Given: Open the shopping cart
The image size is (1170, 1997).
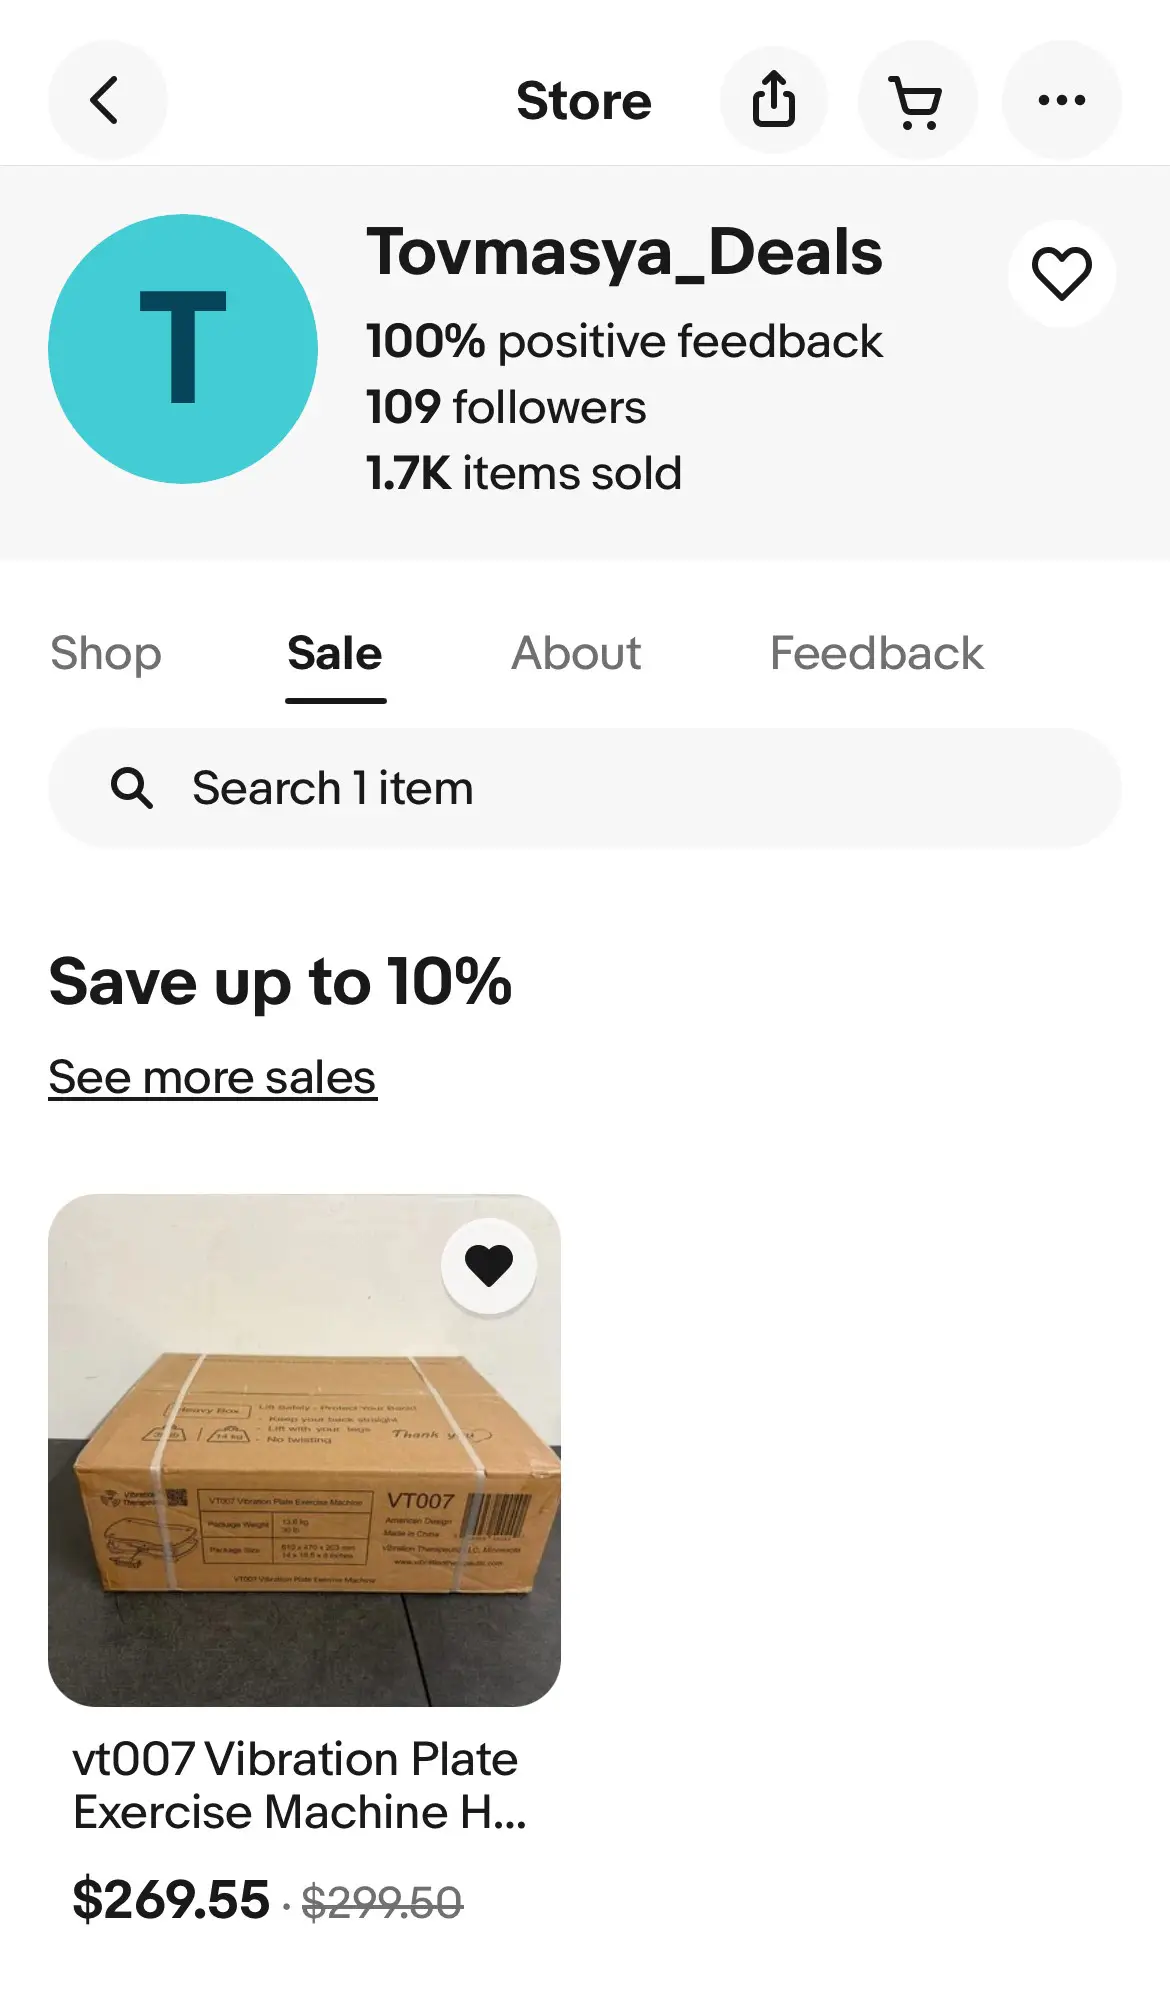Looking at the screenshot, I should (916, 100).
